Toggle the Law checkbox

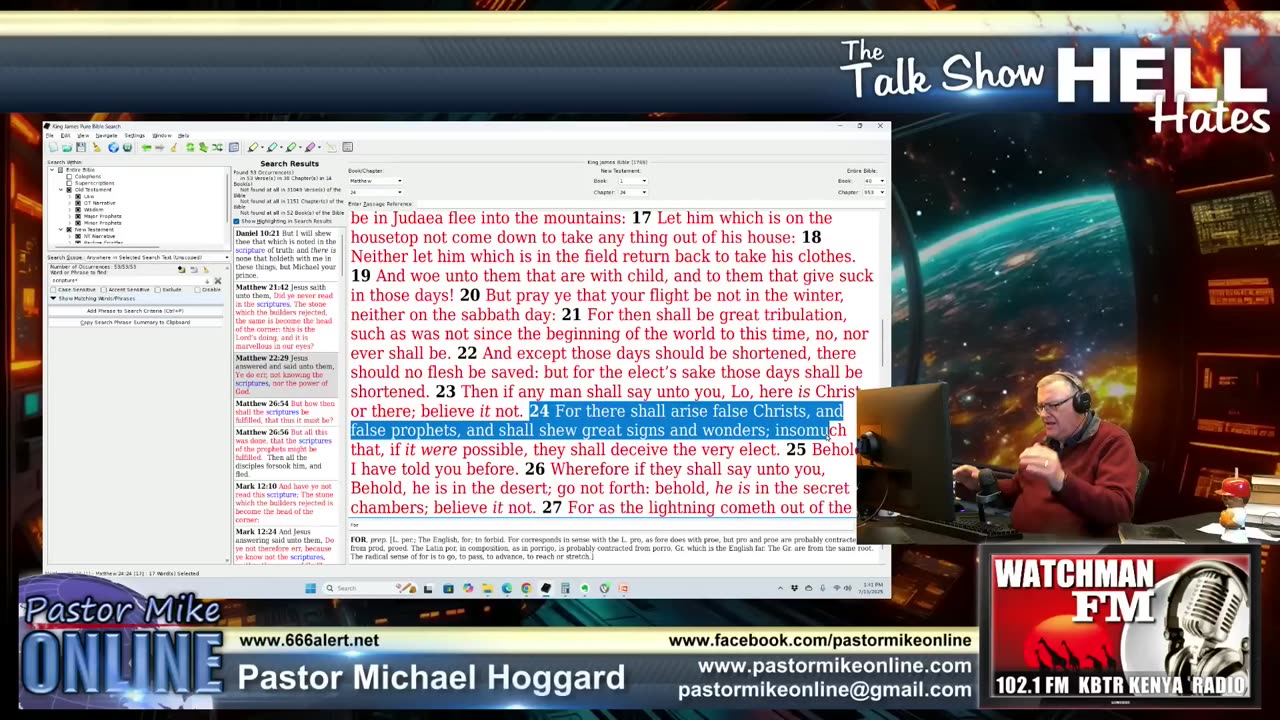click(78, 196)
